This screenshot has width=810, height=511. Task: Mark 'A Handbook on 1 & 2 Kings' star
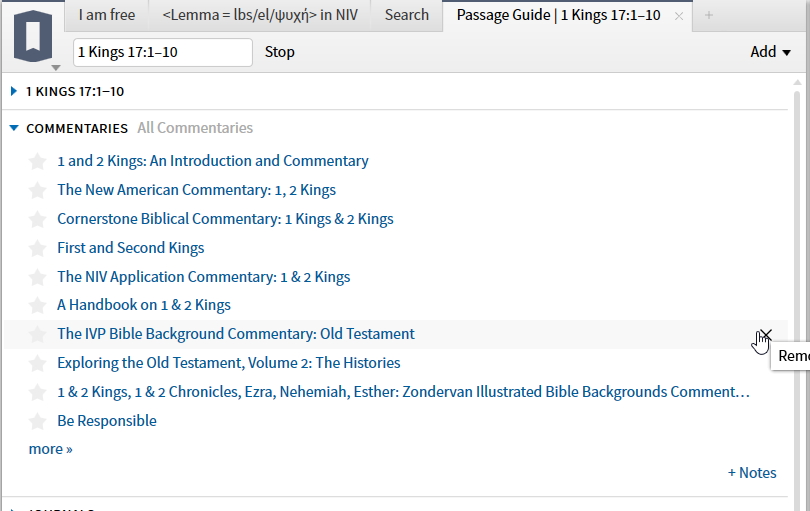38,305
